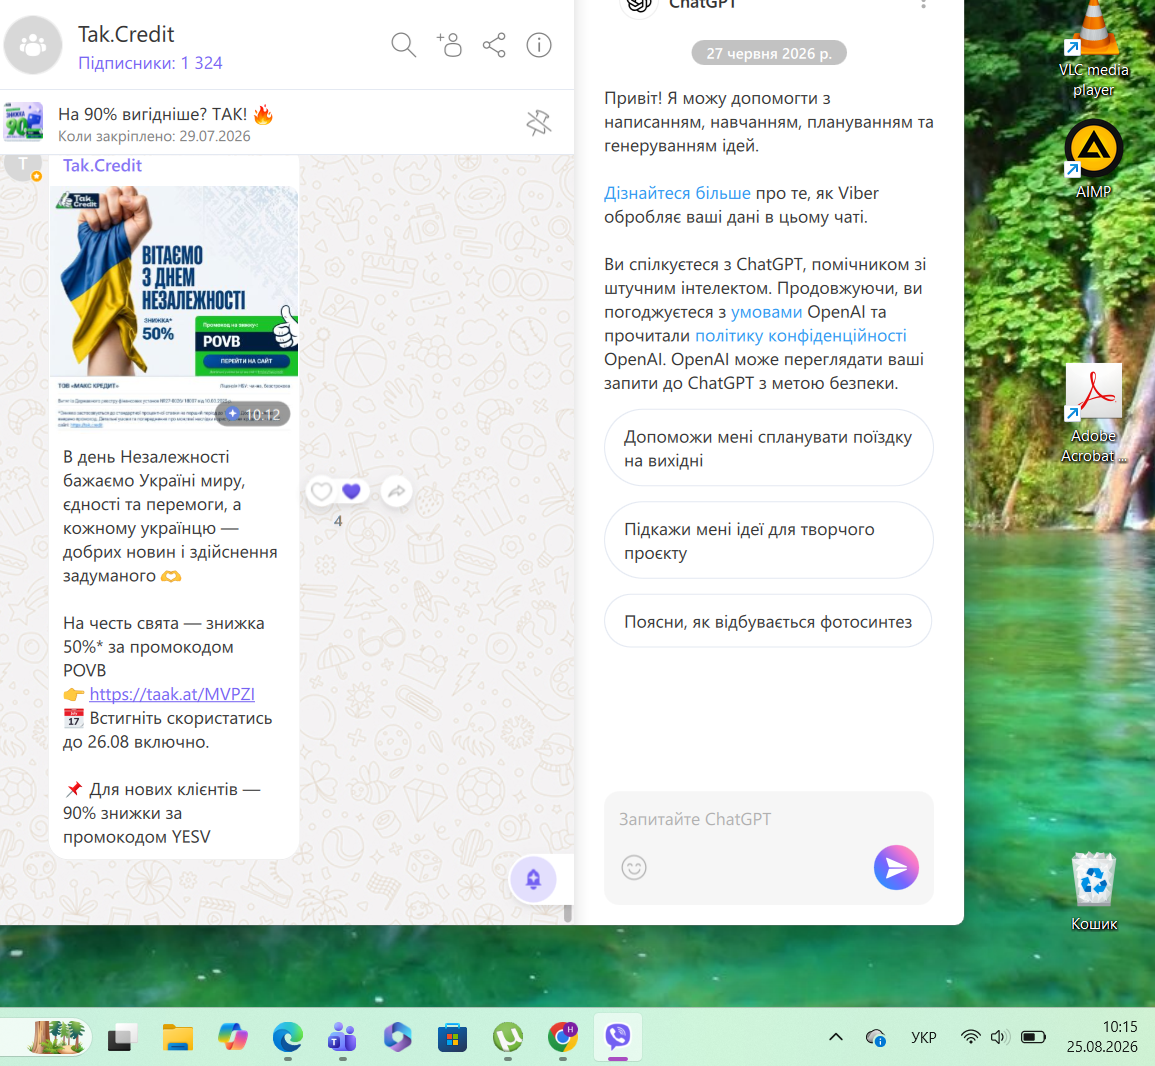Open VLC media player desktop shortcut
Screen dimensions: 1155x1066
click(x=1093, y=49)
